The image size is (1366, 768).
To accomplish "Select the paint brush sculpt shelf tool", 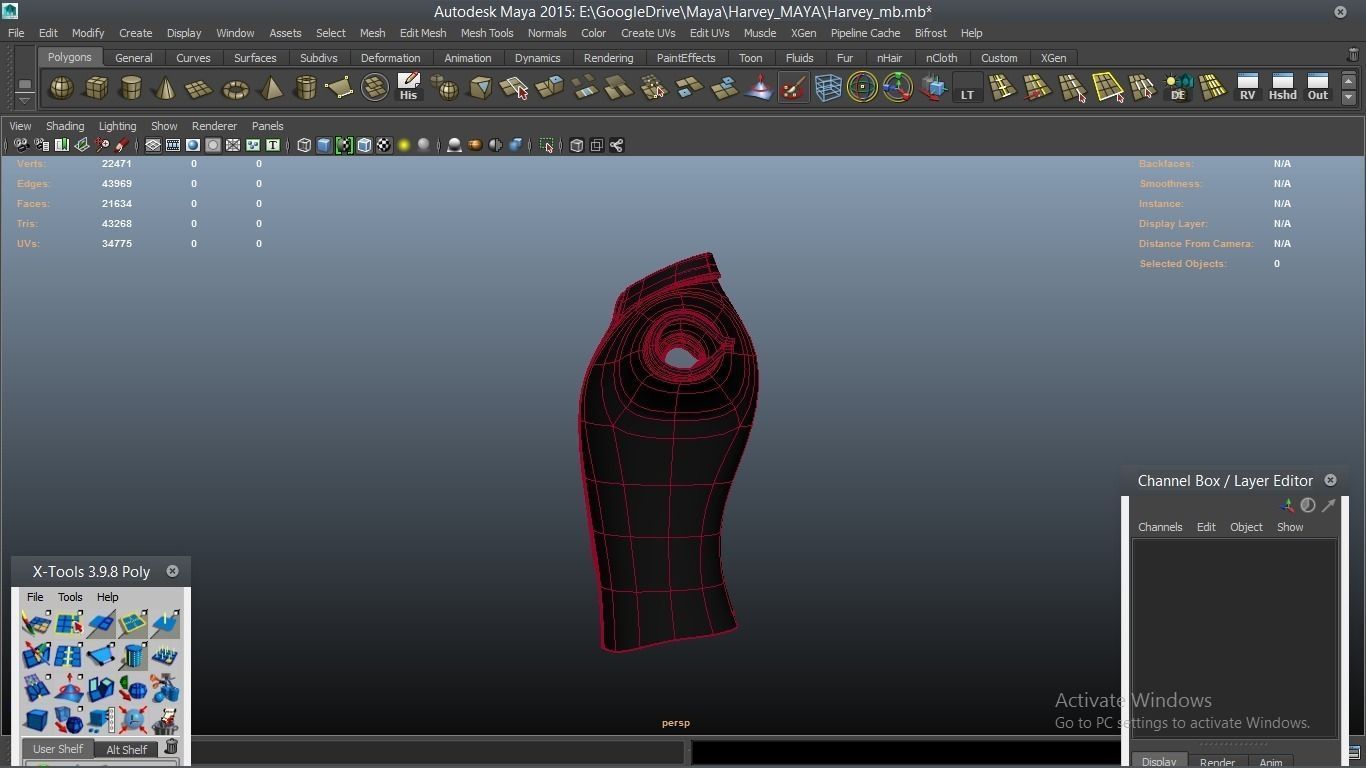I will [x=793, y=88].
